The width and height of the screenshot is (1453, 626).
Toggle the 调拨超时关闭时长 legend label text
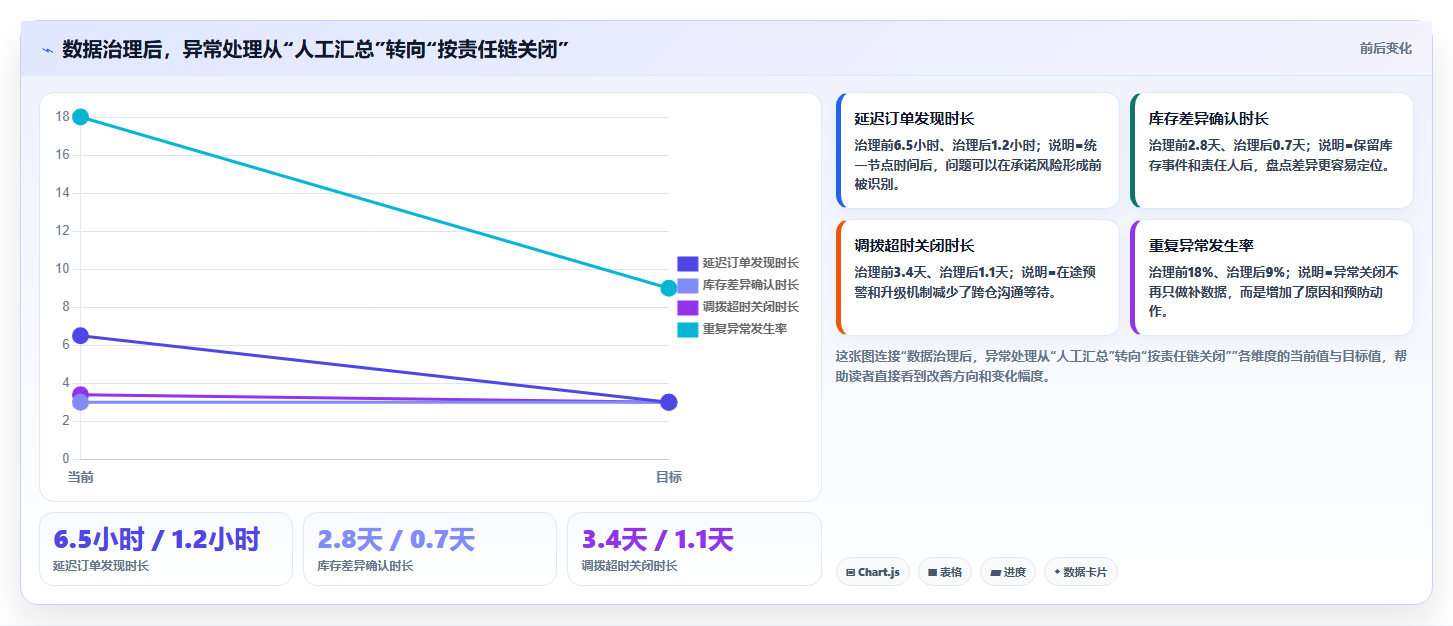coord(750,307)
